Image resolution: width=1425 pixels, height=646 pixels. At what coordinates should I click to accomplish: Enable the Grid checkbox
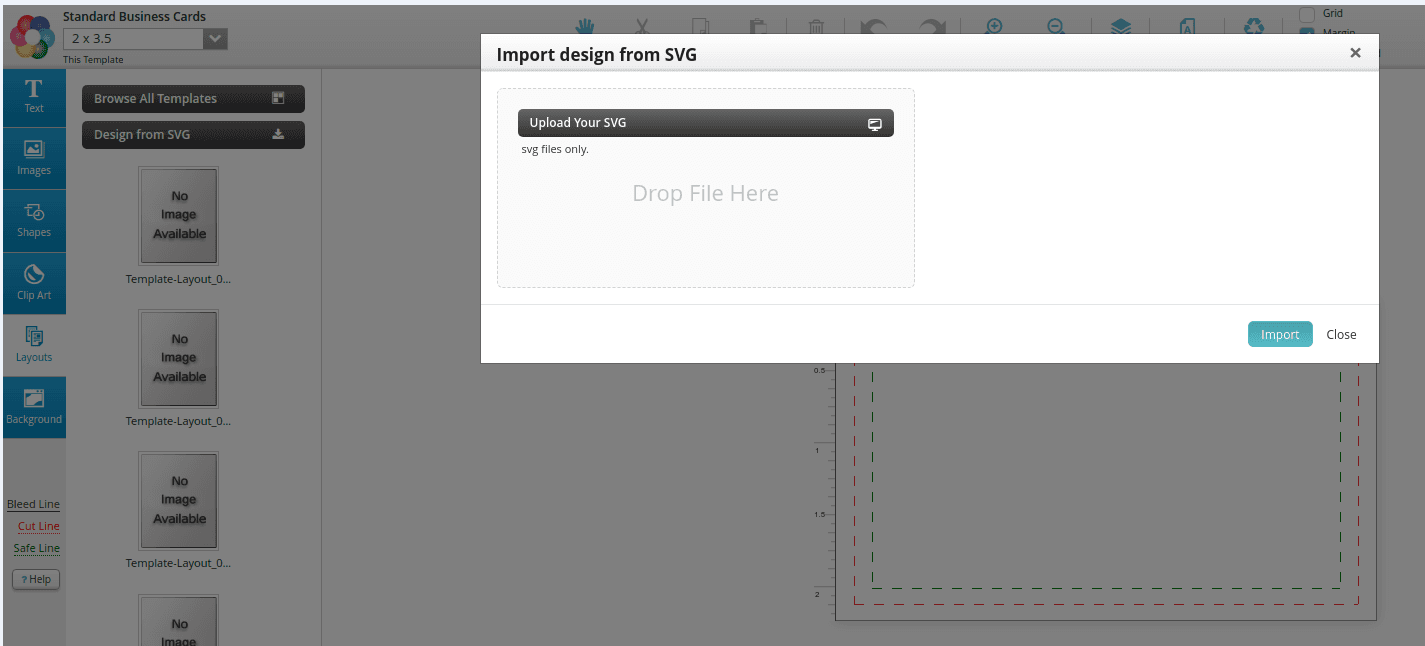pos(1306,14)
